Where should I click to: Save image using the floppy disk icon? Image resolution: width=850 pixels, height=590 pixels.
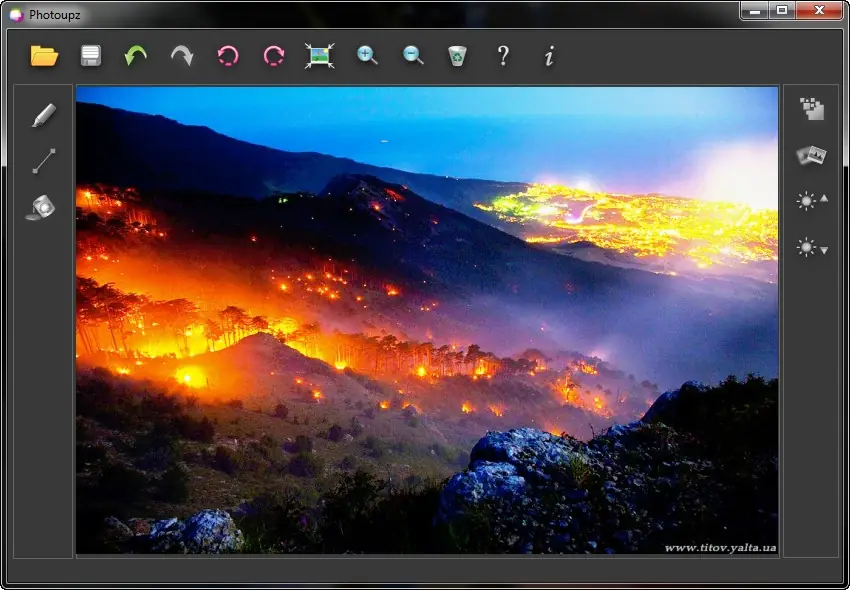tap(91, 56)
